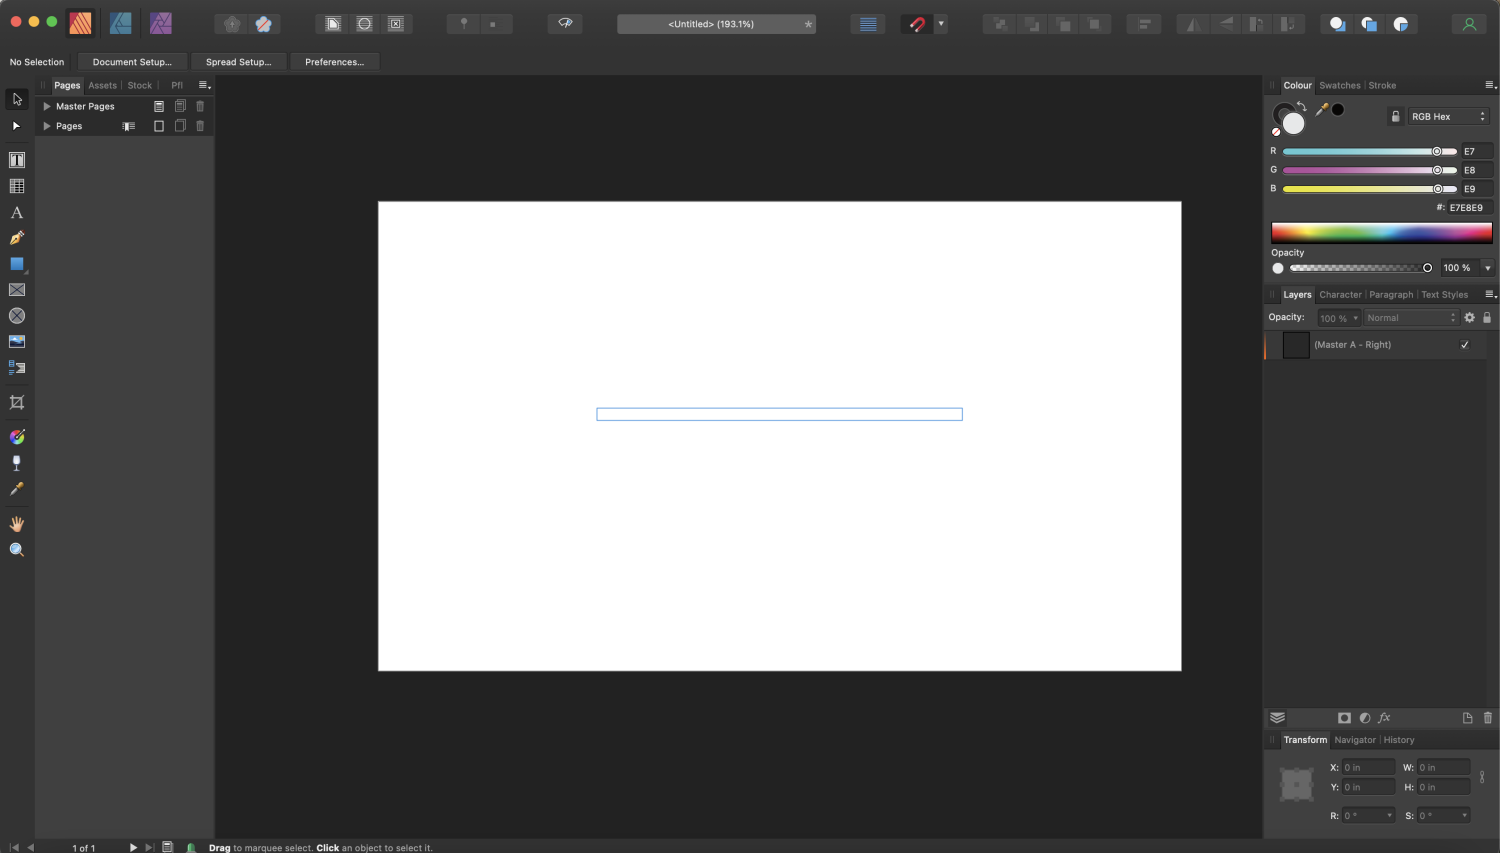The height and width of the screenshot is (853, 1500).
Task: Open the Character panel tab
Action: coord(1340,294)
